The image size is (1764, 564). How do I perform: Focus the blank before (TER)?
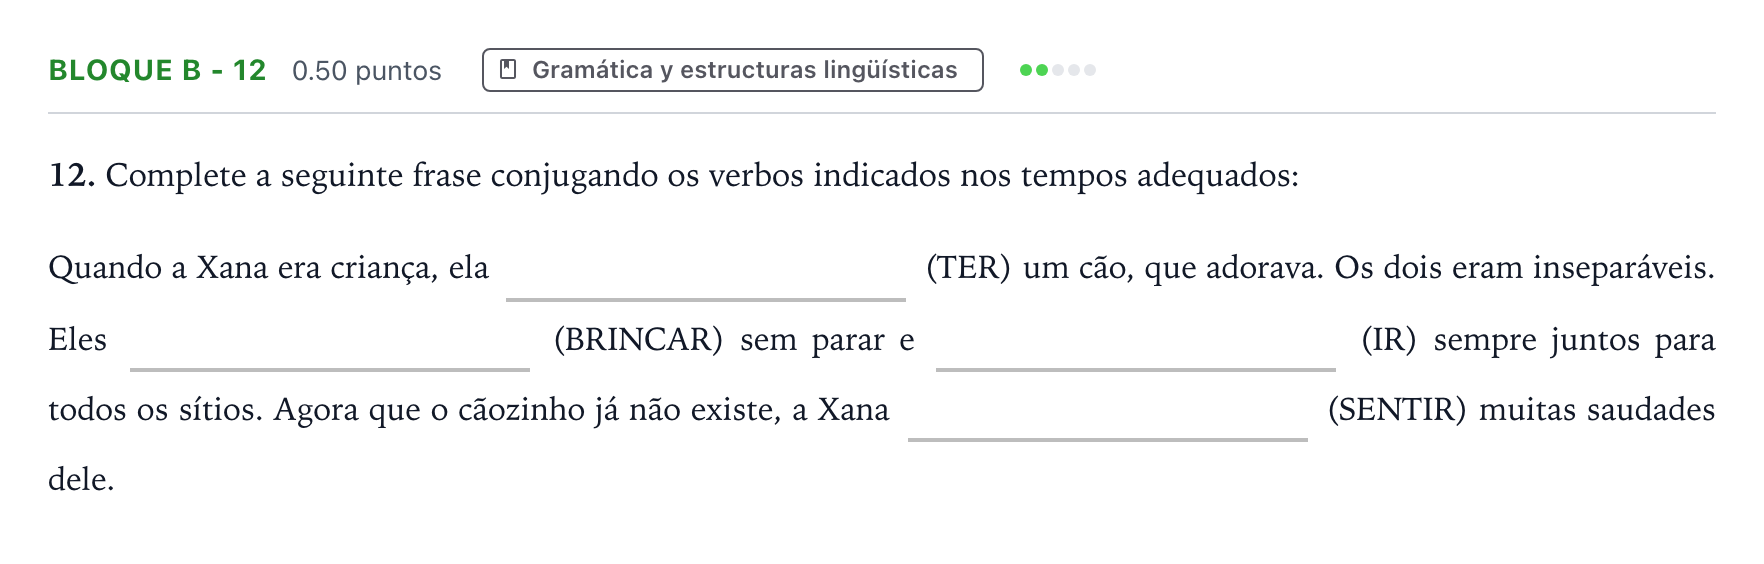(706, 271)
